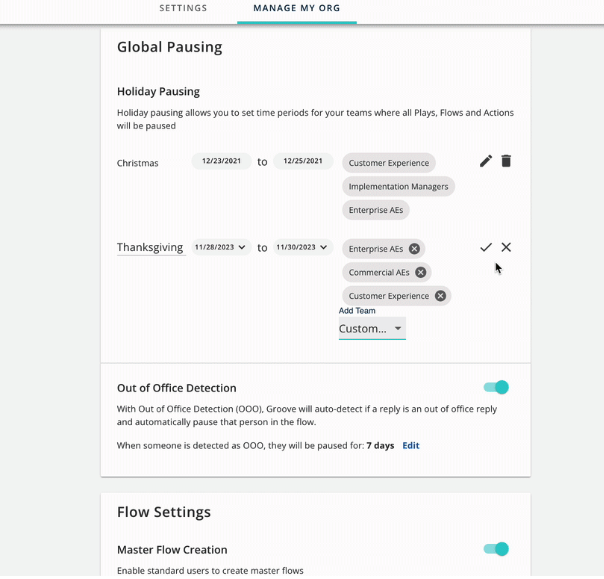Click Christmas Customer Experience team chip
Image resolution: width=604 pixels, height=579 pixels.
point(389,163)
